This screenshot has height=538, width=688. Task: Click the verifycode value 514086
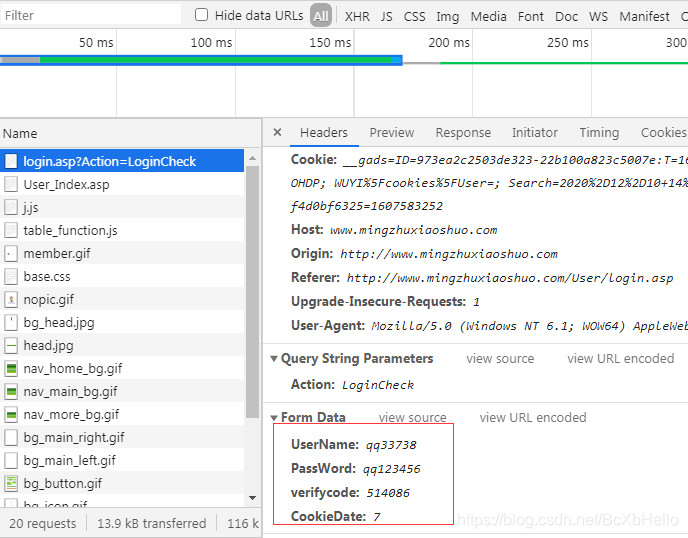click(x=388, y=493)
